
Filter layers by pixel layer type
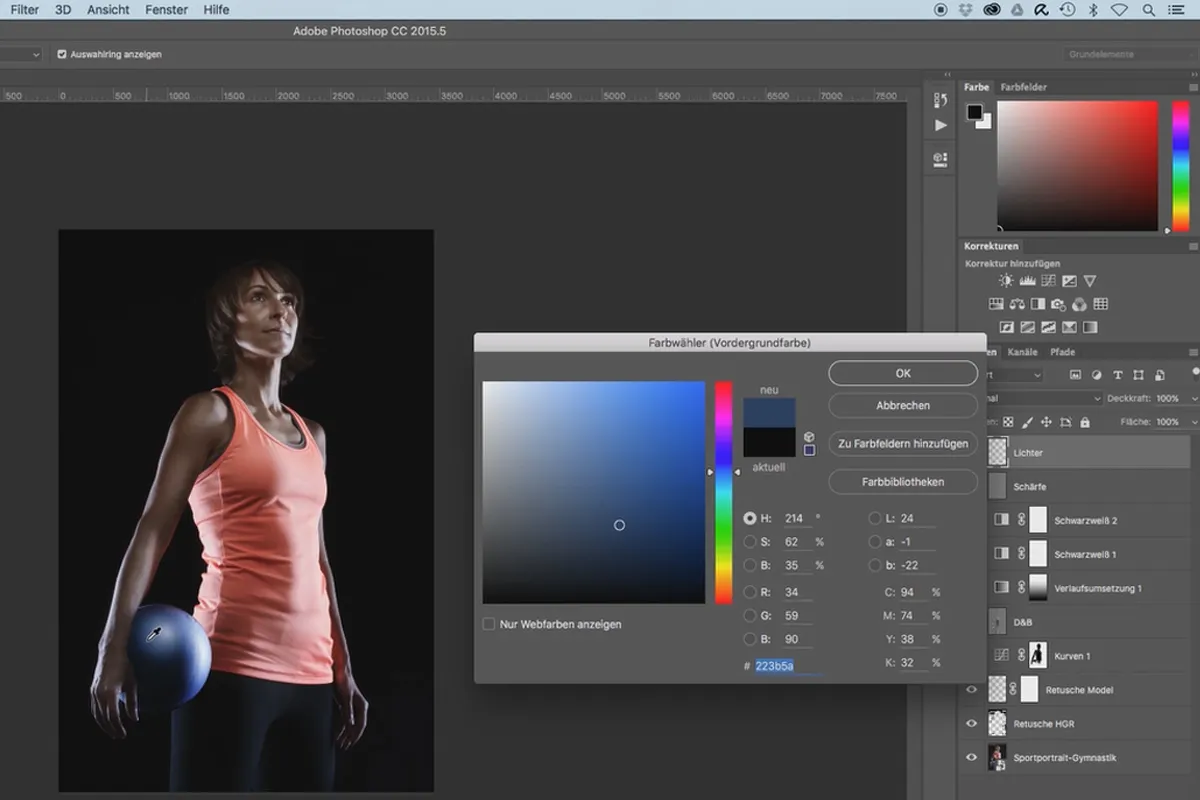tap(1076, 375)
